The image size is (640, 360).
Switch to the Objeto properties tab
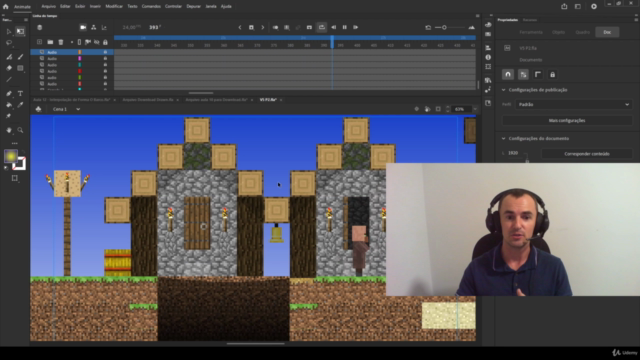[558, 32]
